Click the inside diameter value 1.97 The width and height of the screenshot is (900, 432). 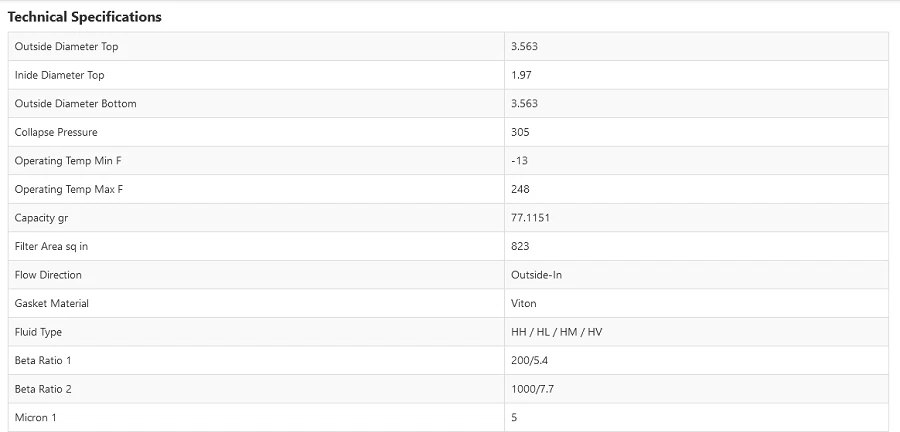click(521, 75)
